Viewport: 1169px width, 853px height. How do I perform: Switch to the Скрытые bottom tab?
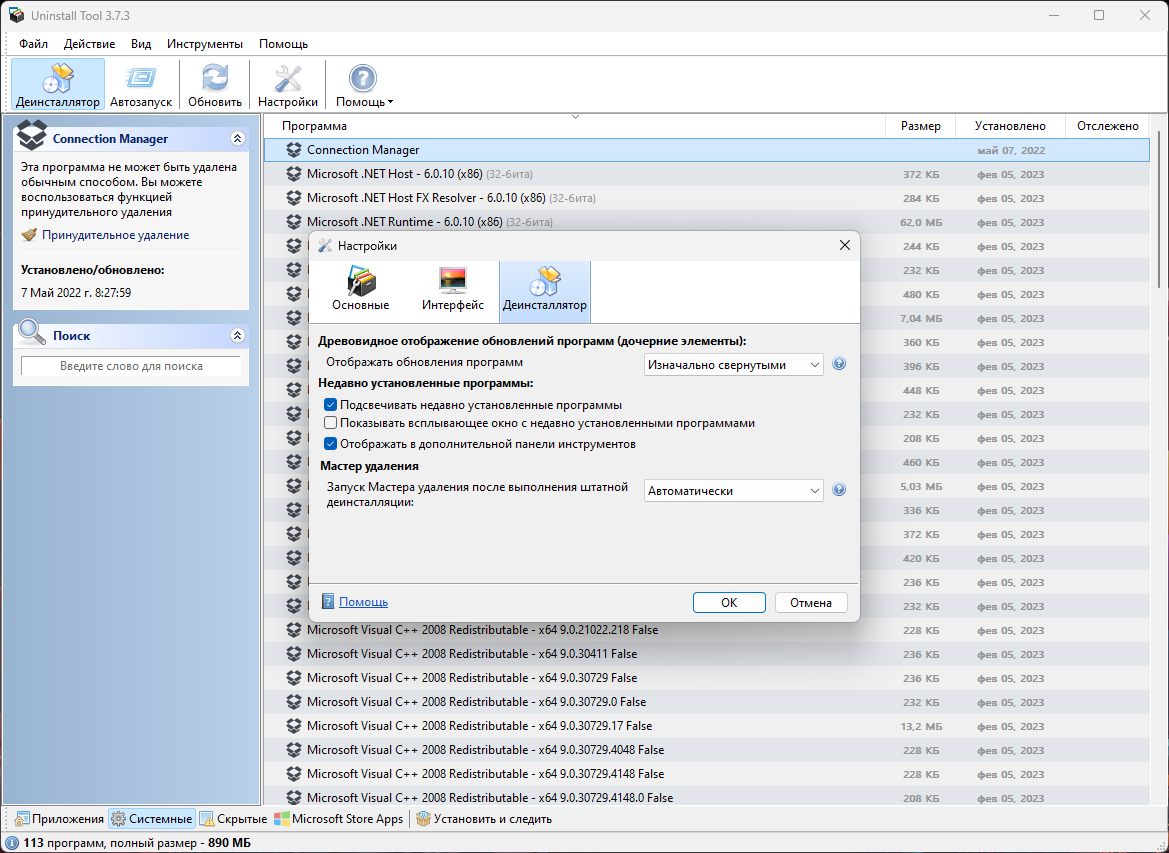[233, 819]
